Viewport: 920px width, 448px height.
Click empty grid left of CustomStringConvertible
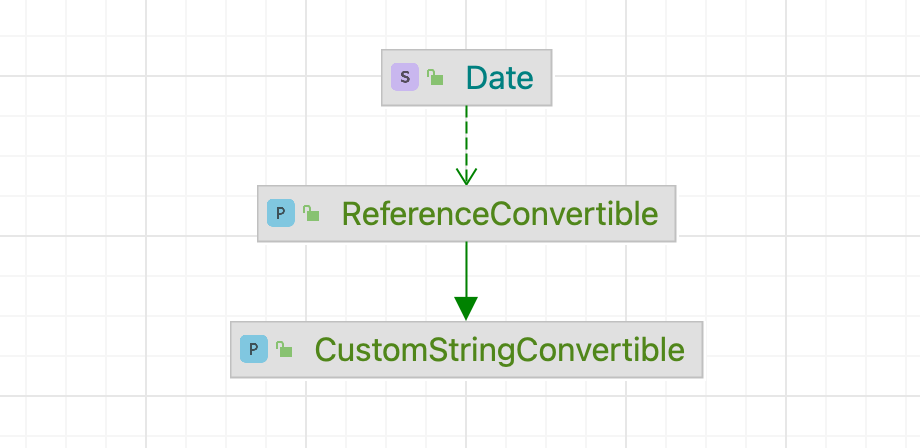(110, 349)
